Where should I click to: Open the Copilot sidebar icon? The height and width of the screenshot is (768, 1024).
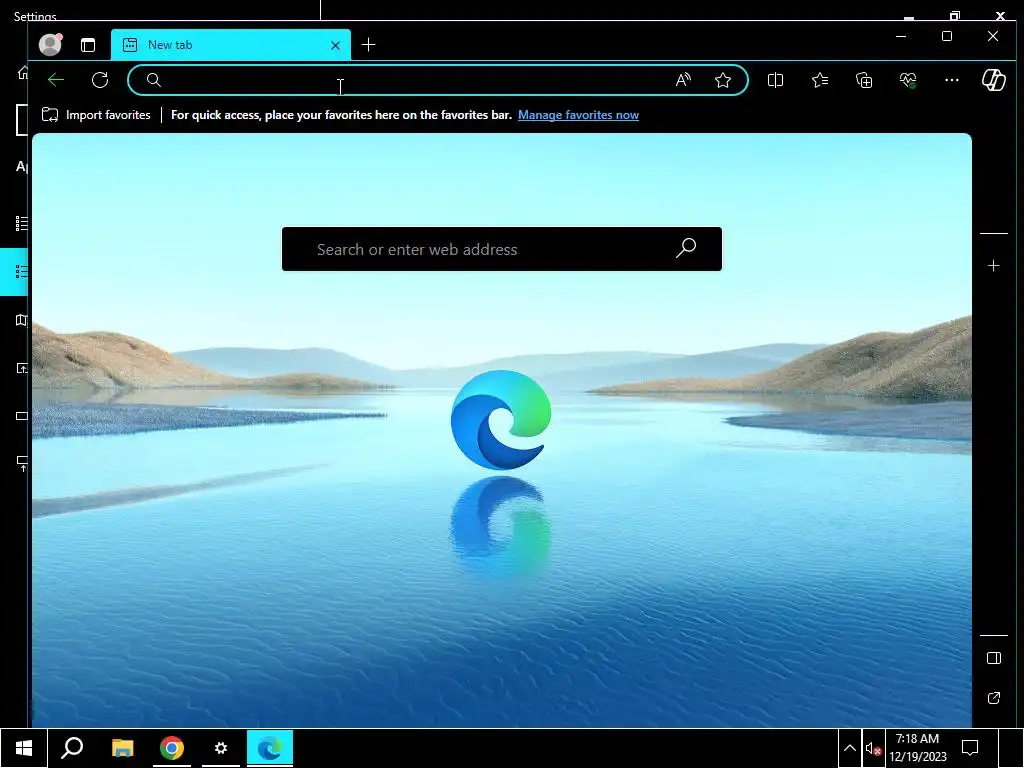pos(993,80)
